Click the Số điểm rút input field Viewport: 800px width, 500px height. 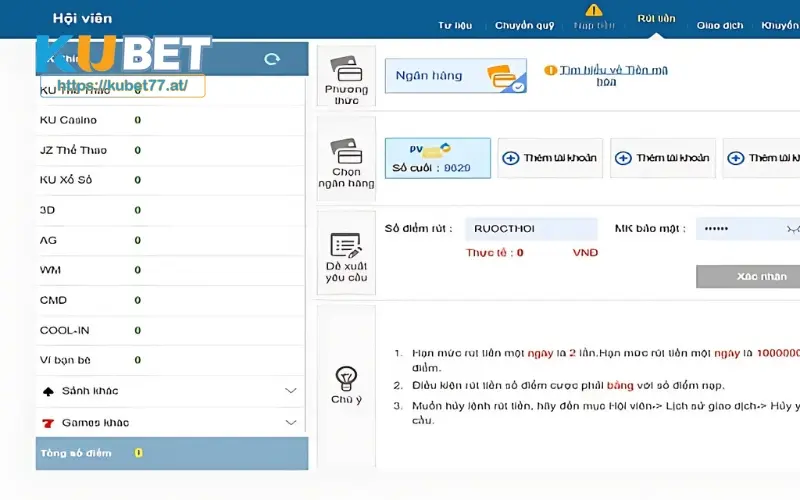point(531,229)
